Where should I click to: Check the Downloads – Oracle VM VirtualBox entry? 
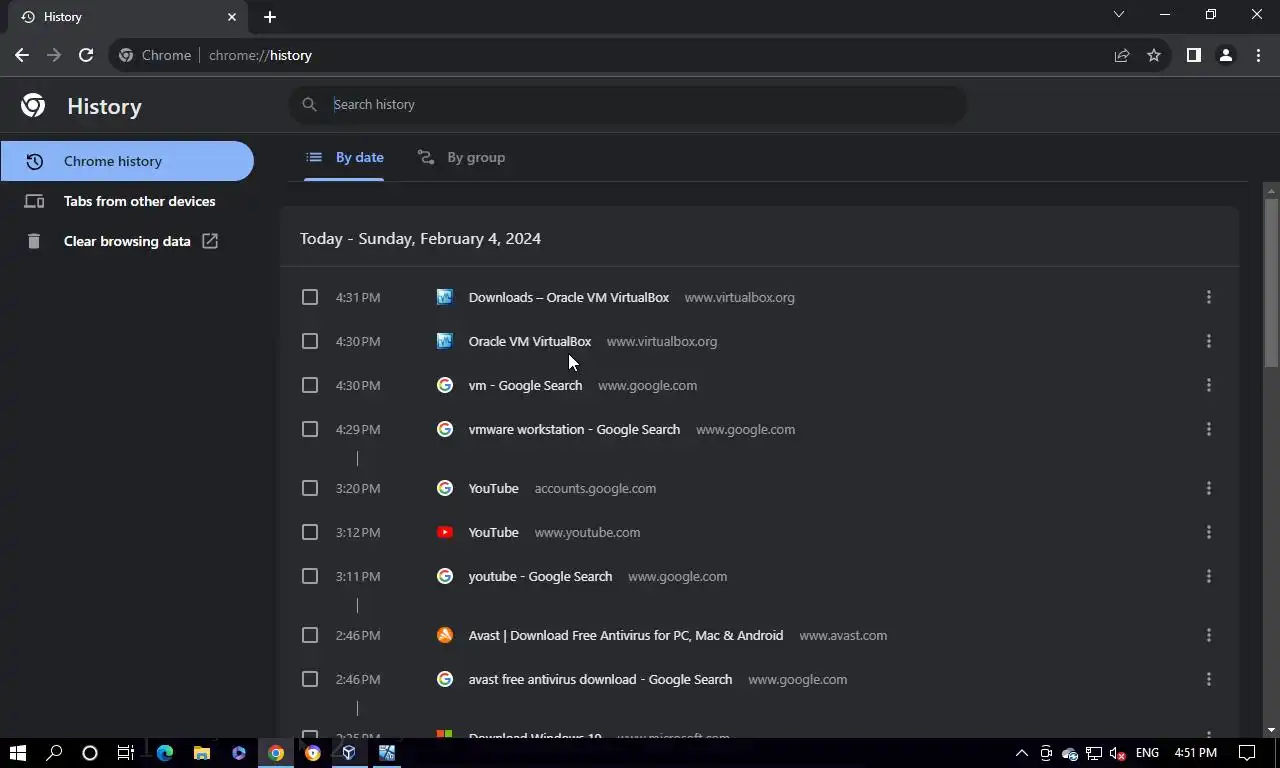coord(310,297)
